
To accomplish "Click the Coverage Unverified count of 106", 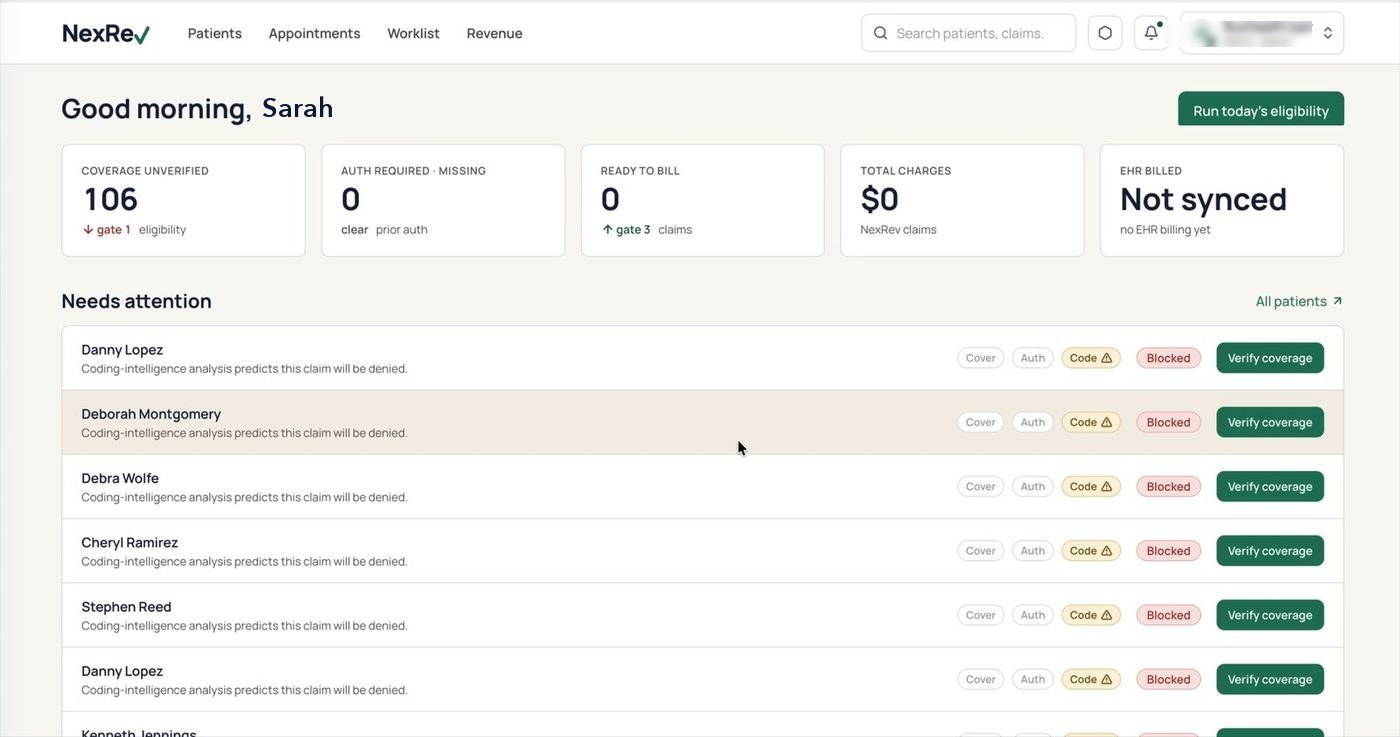I will pyautogui.click(x=111, y=199).
